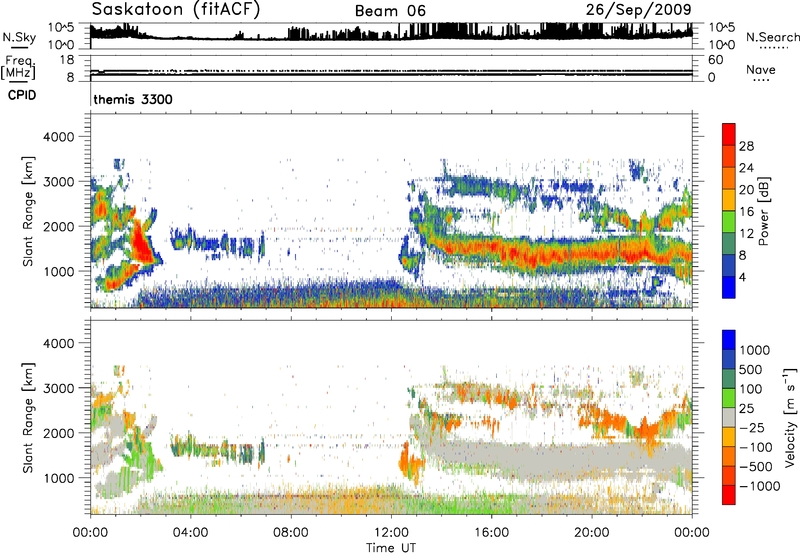Click the 'N.Sky' legend label
This screenshot has height=554, width=800.
coord(19,37)
